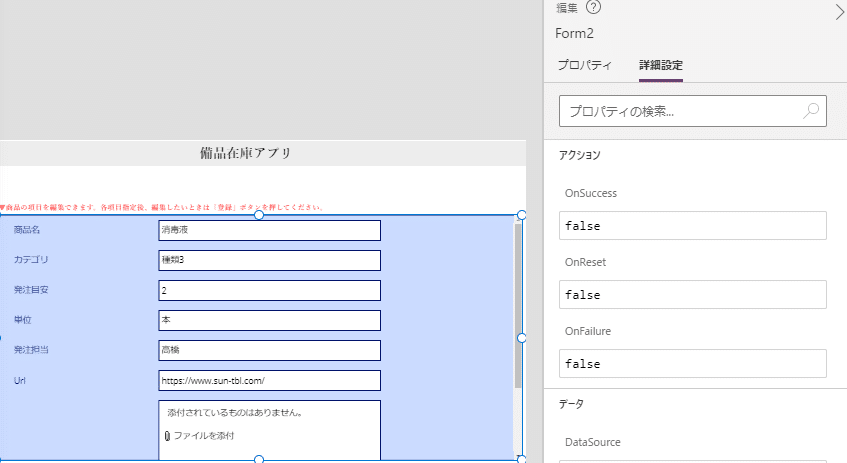This screenshot has height=463, width=847.
Task: Click the 単位 field label
Action: pyautogui.click(x=23, y=320)
